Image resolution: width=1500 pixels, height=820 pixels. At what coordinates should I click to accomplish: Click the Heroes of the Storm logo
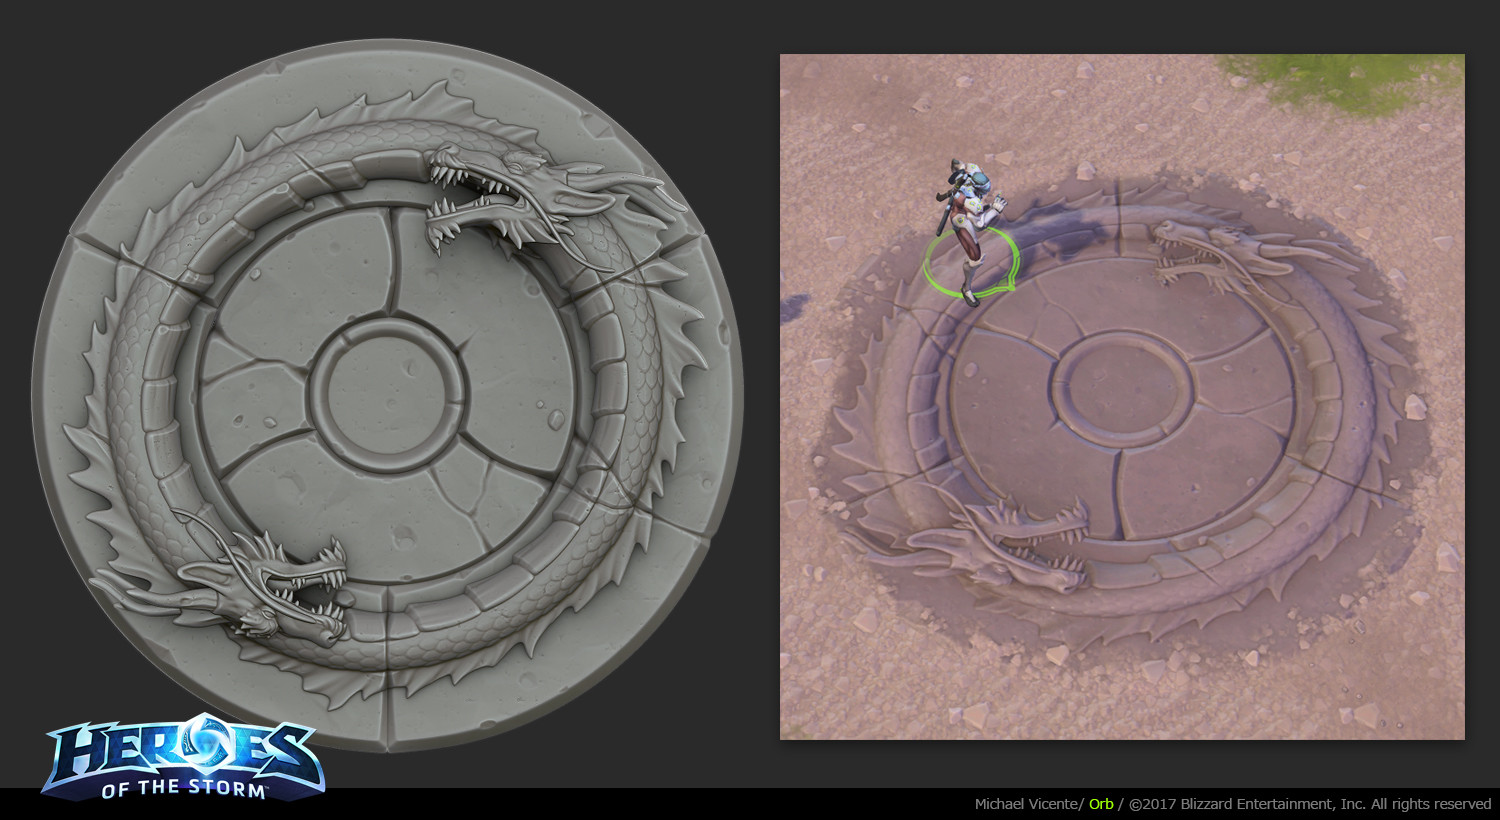pyautogui.click(x=184, y=757)
